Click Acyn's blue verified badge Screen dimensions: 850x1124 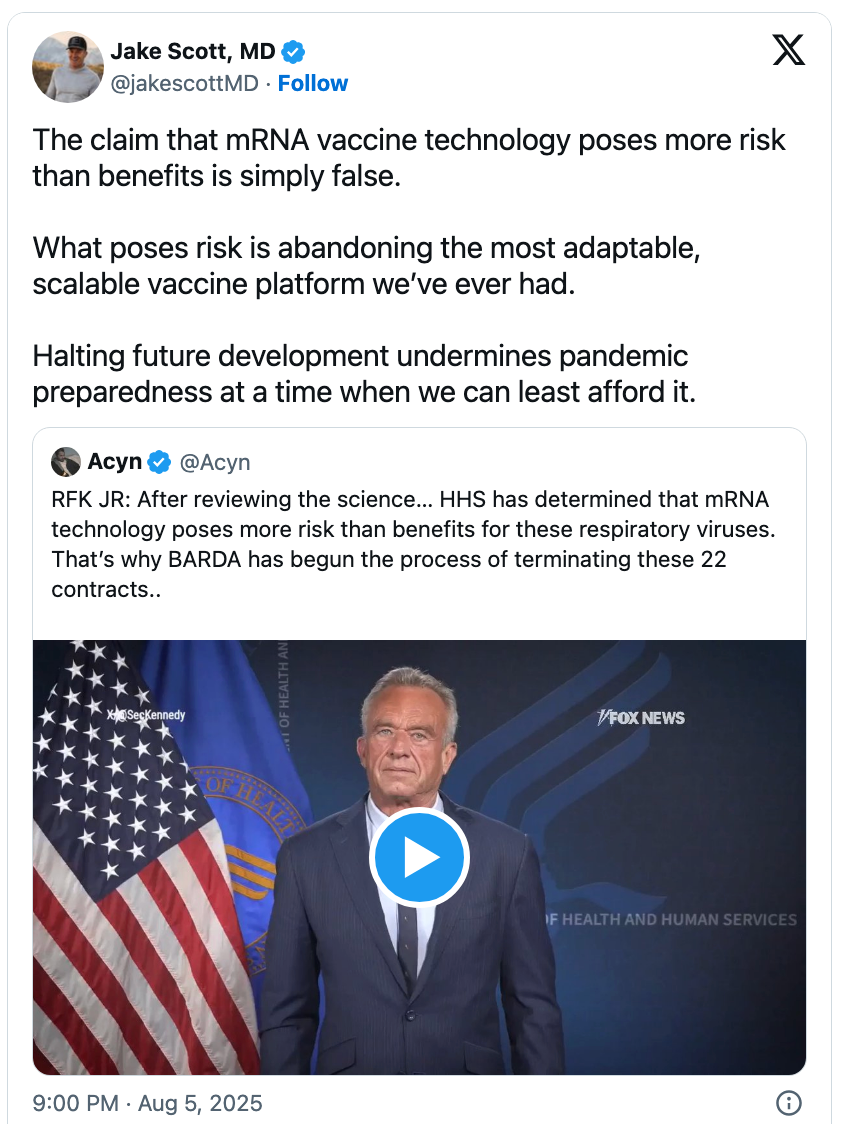160,461
